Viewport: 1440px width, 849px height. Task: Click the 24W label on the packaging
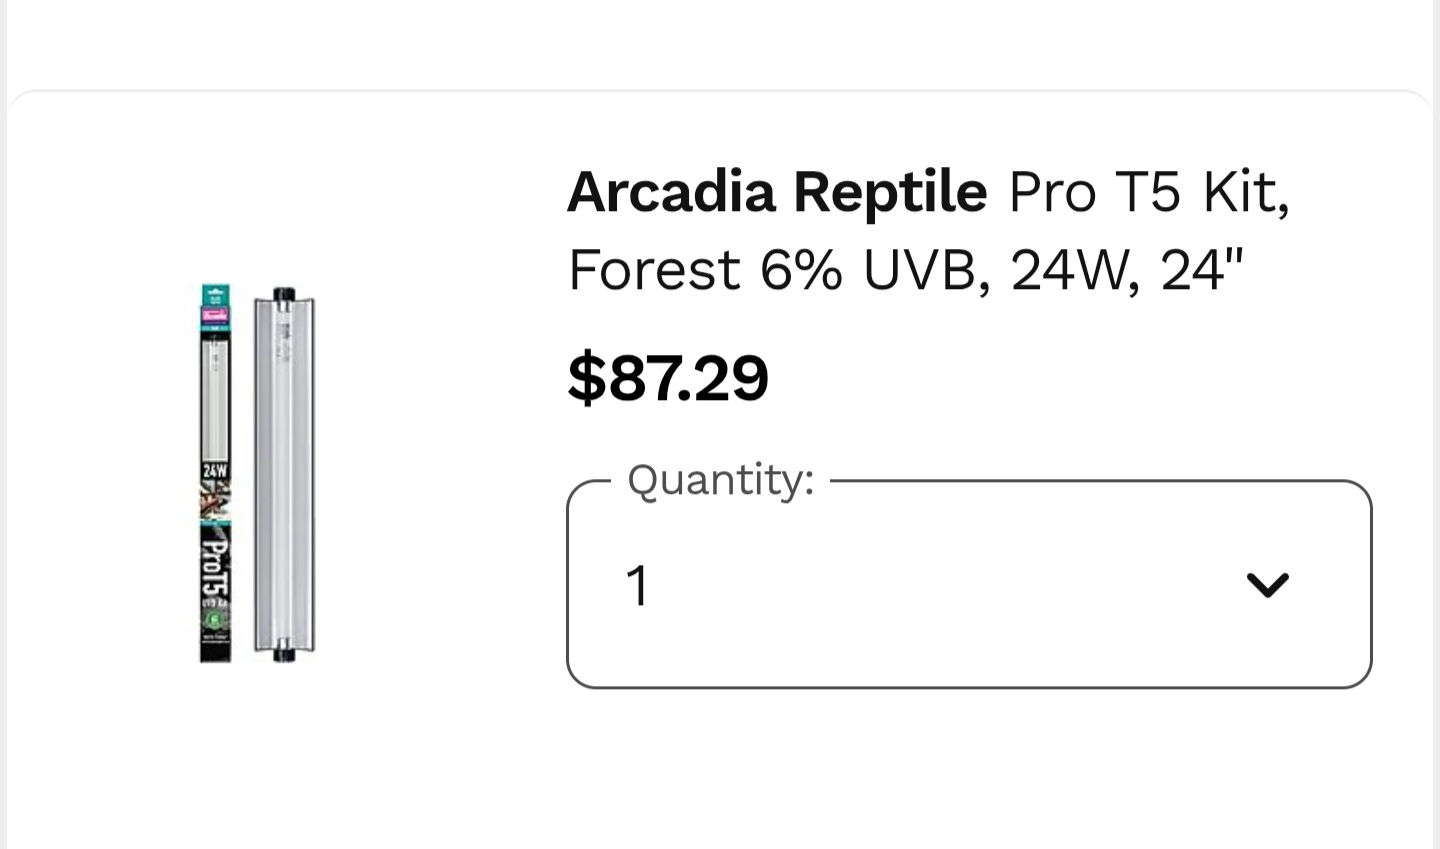(x=215, y=470)
